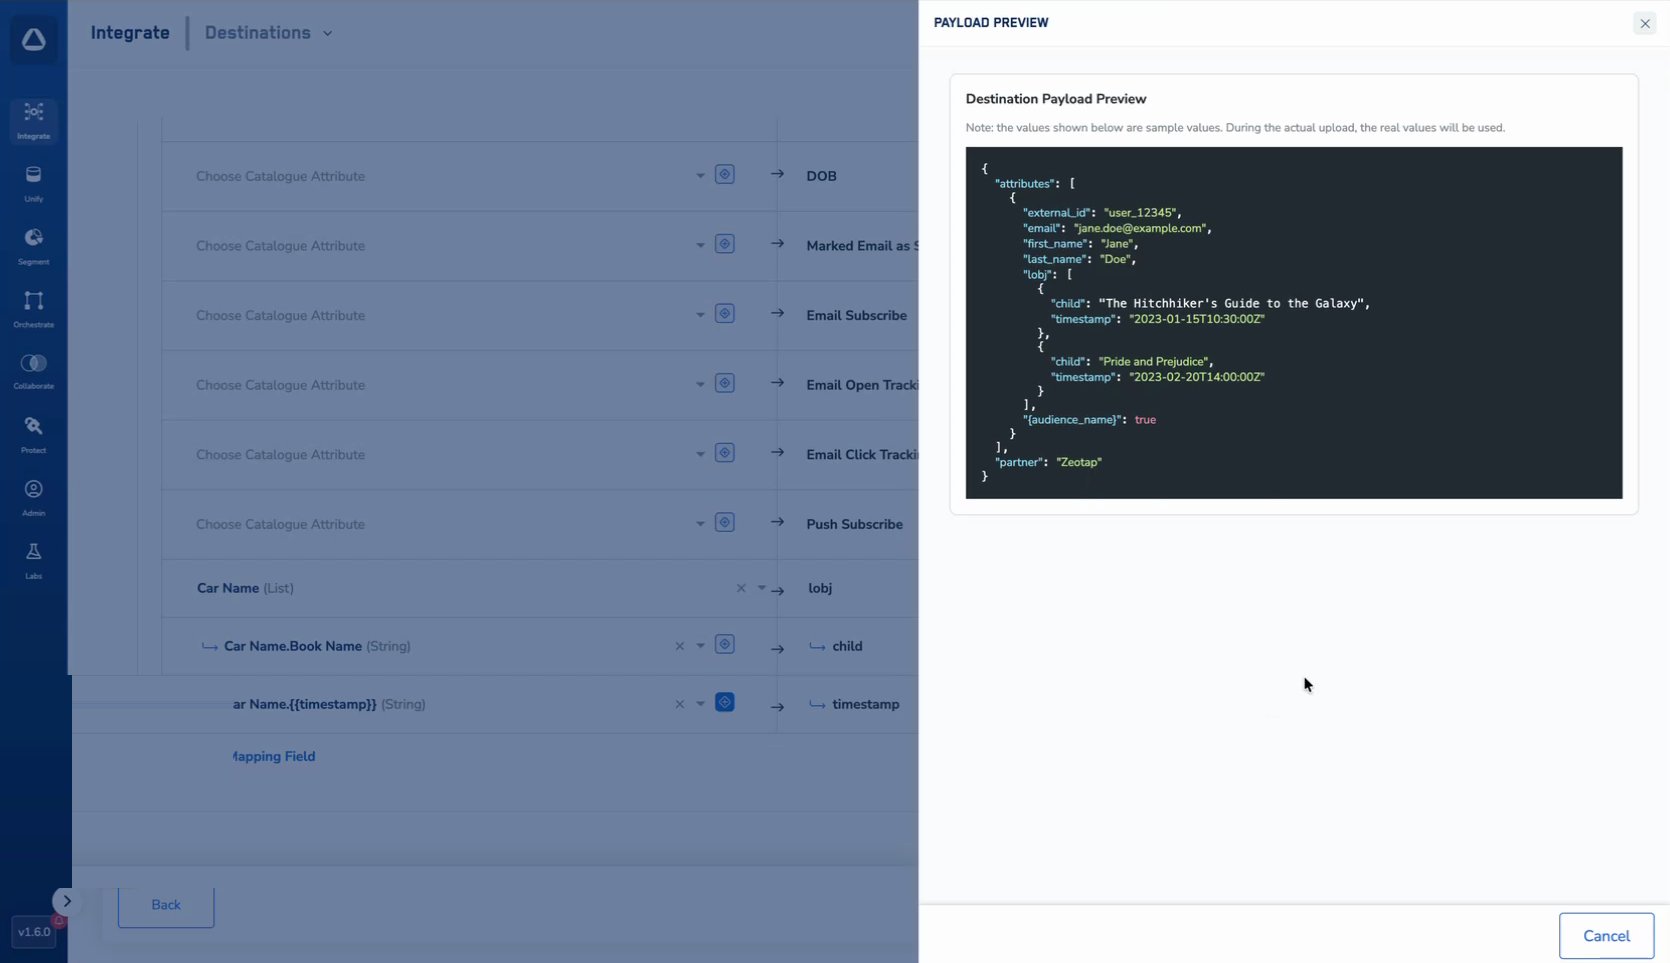Click the DOB destination field
The height and width of the screenshot is (963, 1670).
822,176
